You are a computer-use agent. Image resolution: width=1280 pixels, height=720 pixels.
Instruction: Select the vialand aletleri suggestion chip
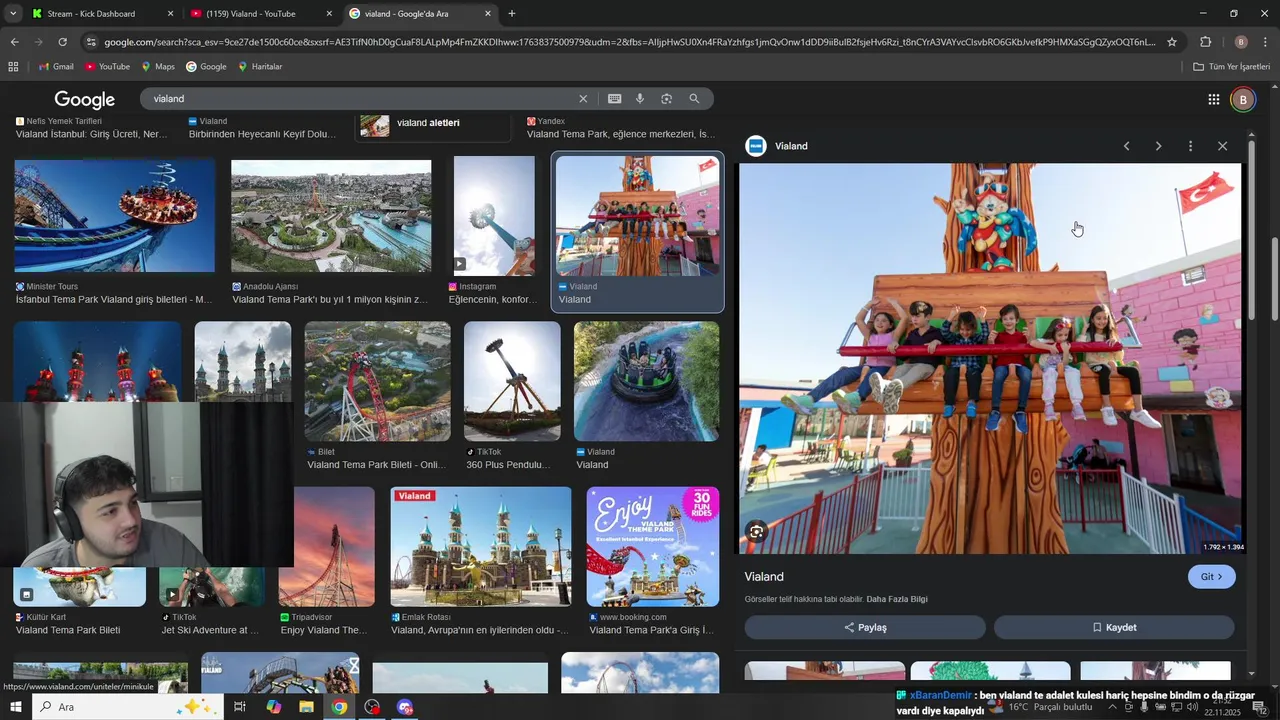pos(432,124)
